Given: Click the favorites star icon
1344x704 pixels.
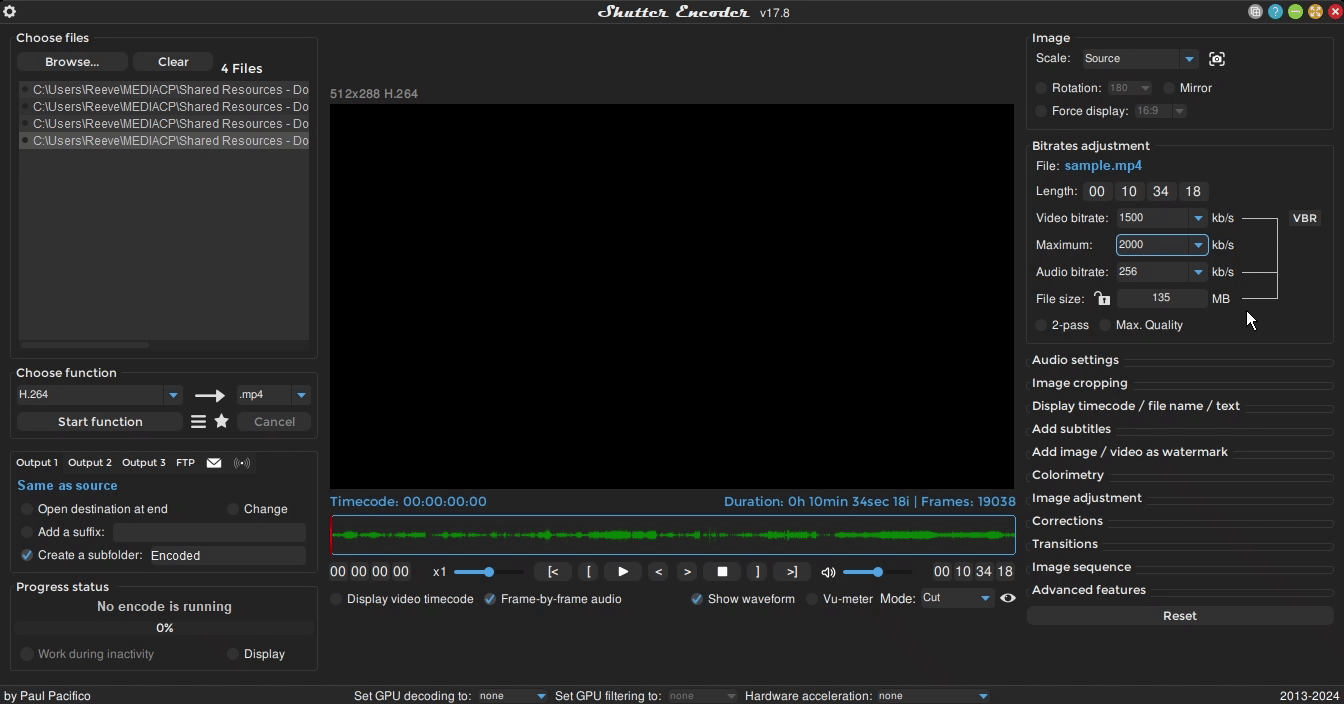Looking at the screenshot, I should pyautogui.click(x=221, y=422).
